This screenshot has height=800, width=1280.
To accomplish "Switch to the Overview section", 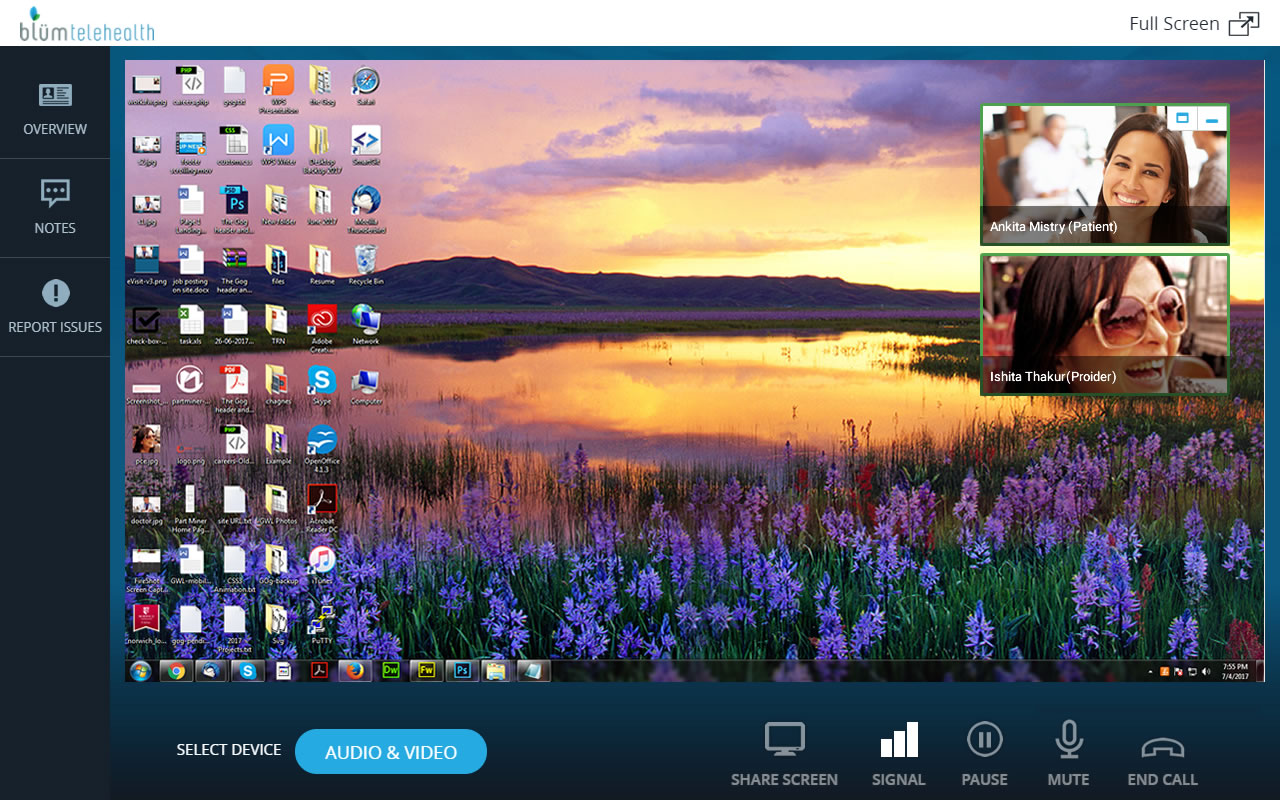I will click(55, 105).
